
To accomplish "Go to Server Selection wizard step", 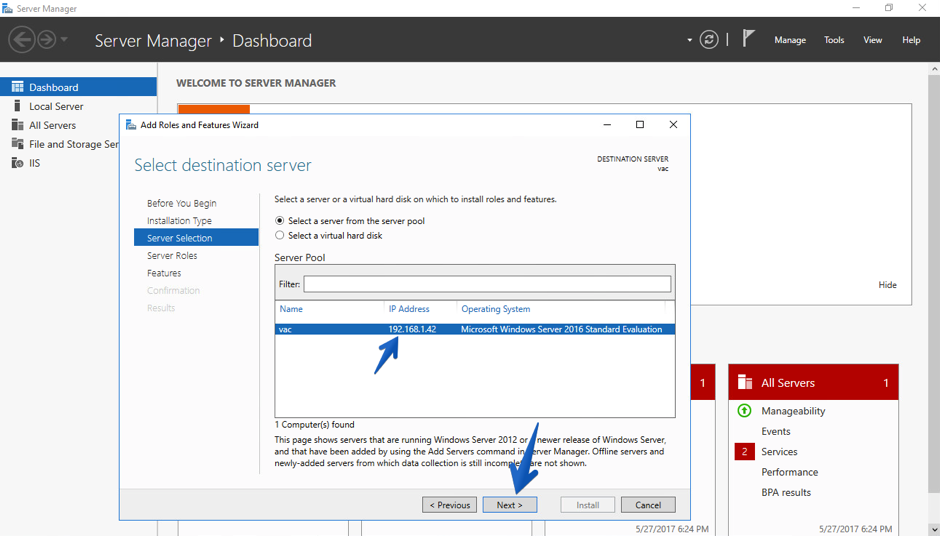I will pos(196,238).
